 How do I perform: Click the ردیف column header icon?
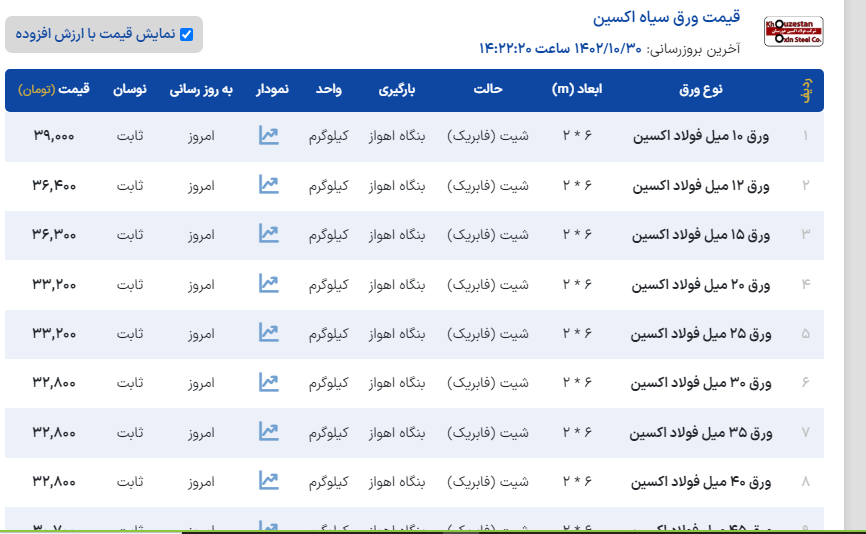click(x=805, y=90)
